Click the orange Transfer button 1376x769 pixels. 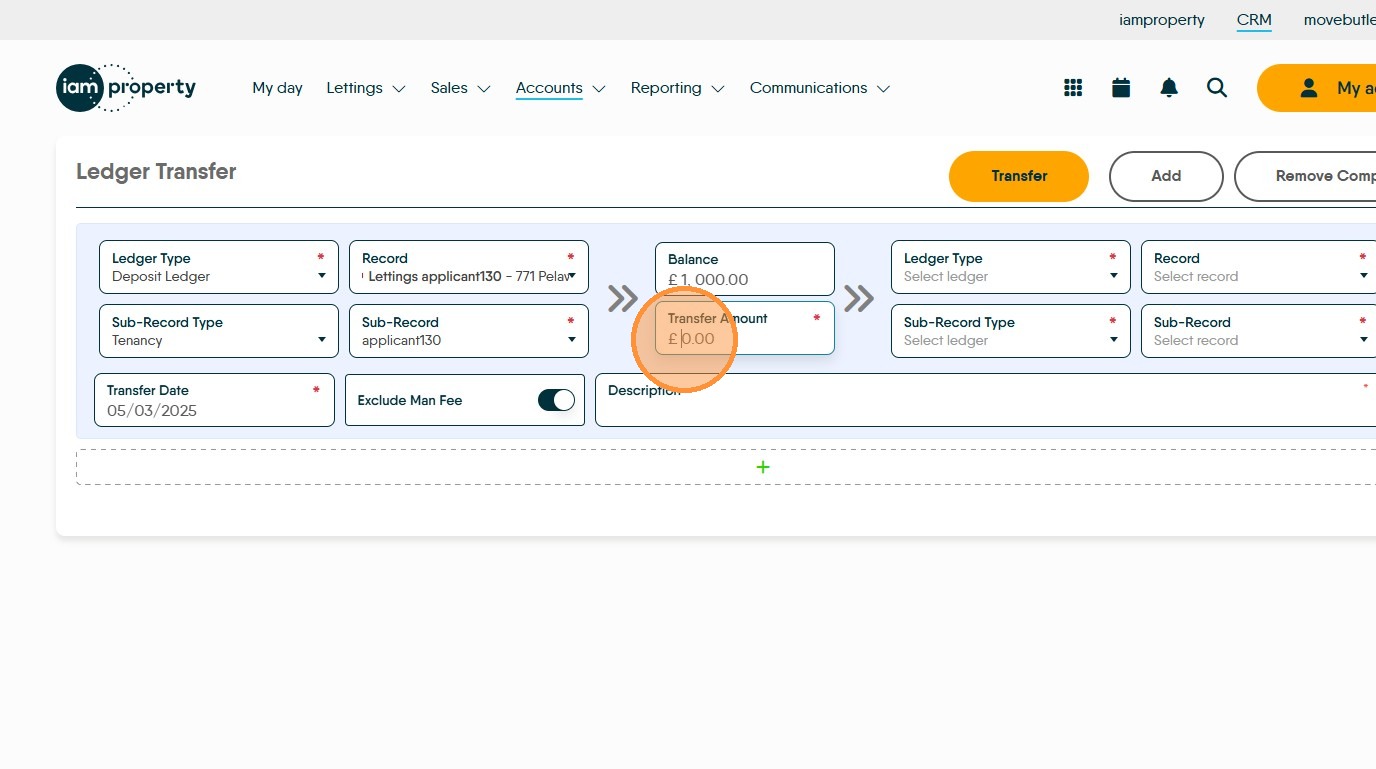[x=1018, y=176]
